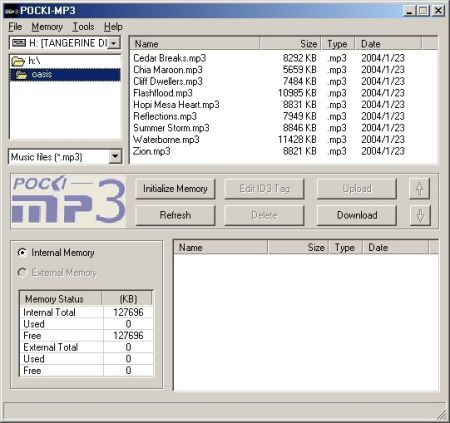Click Date header in device file list
450x423 pixels.
coord(396,247)
